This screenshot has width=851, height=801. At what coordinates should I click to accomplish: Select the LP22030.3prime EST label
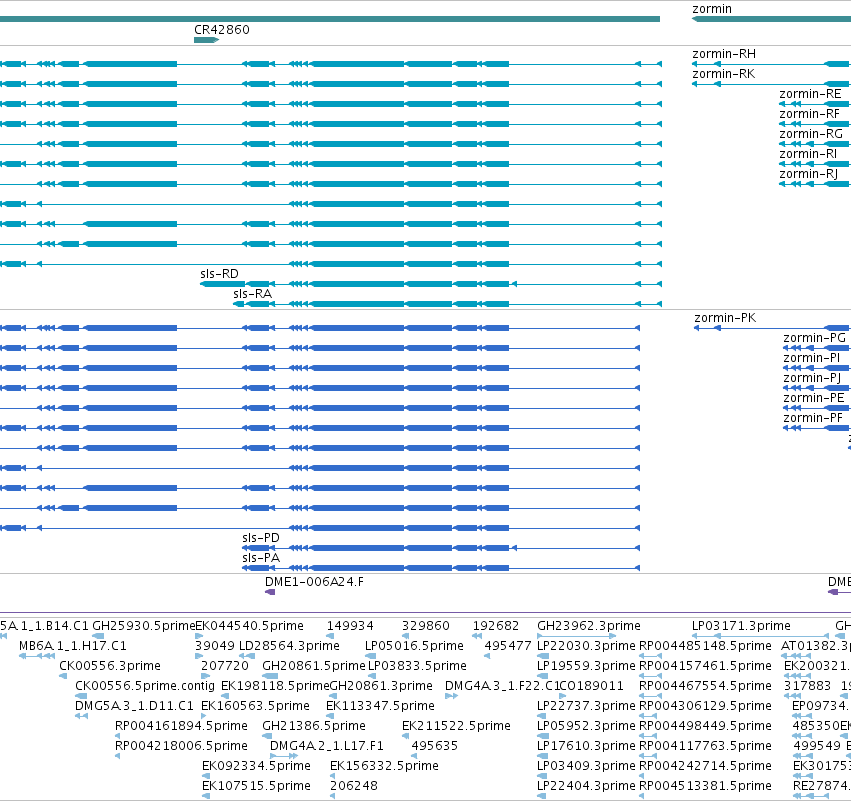[x=586, y=646]
